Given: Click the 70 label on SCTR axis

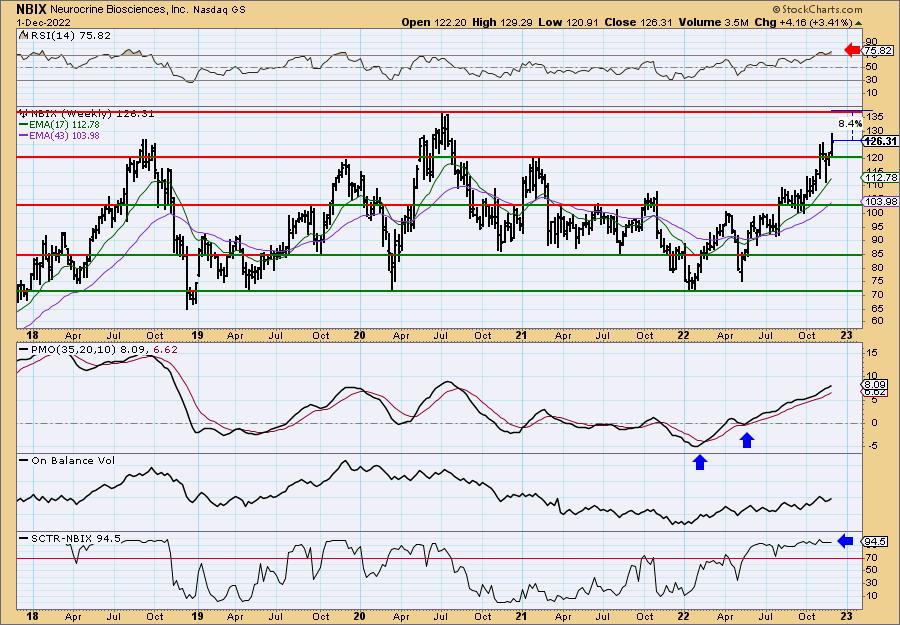Looking at the screenshot, I should pyautogui.click(x=872, y=557).
